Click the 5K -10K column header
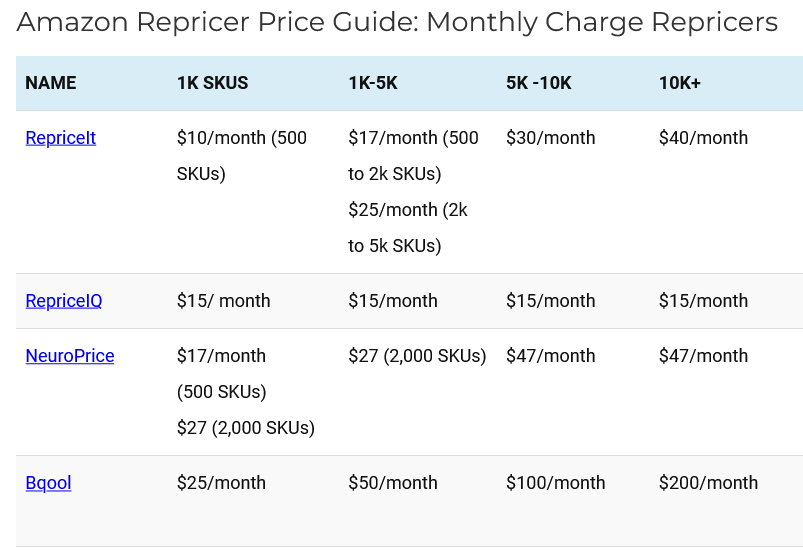 coord(539,83)
